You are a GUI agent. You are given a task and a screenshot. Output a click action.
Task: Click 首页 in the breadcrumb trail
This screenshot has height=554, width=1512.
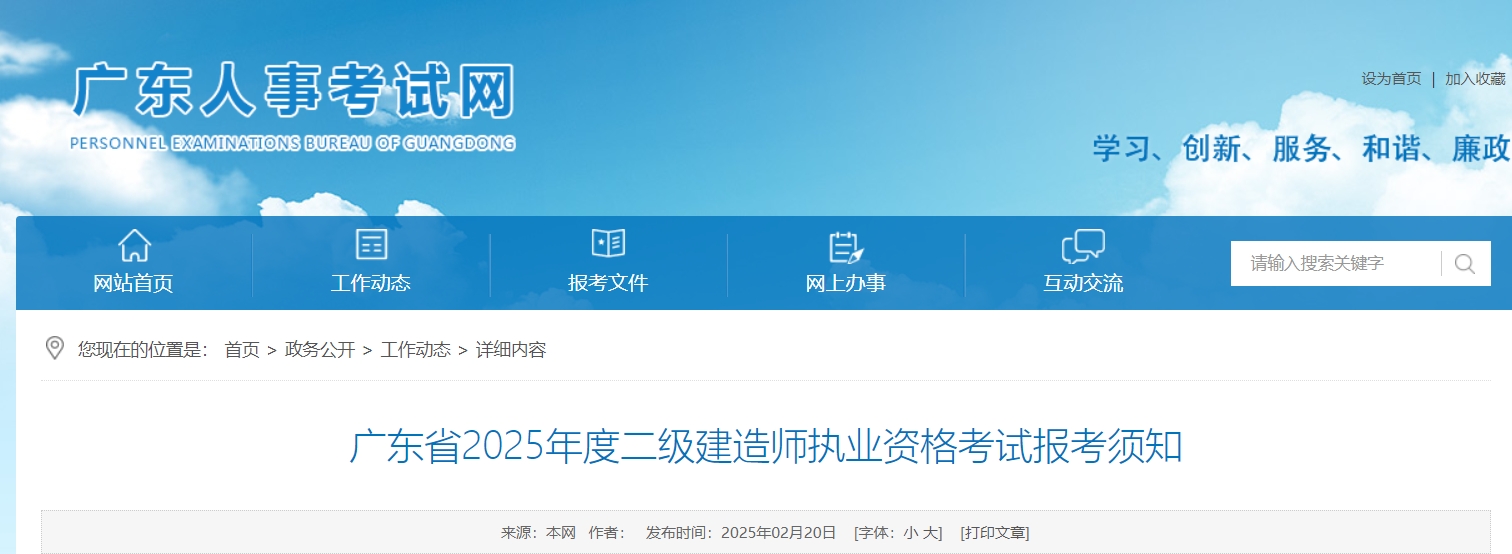point(242,350)
